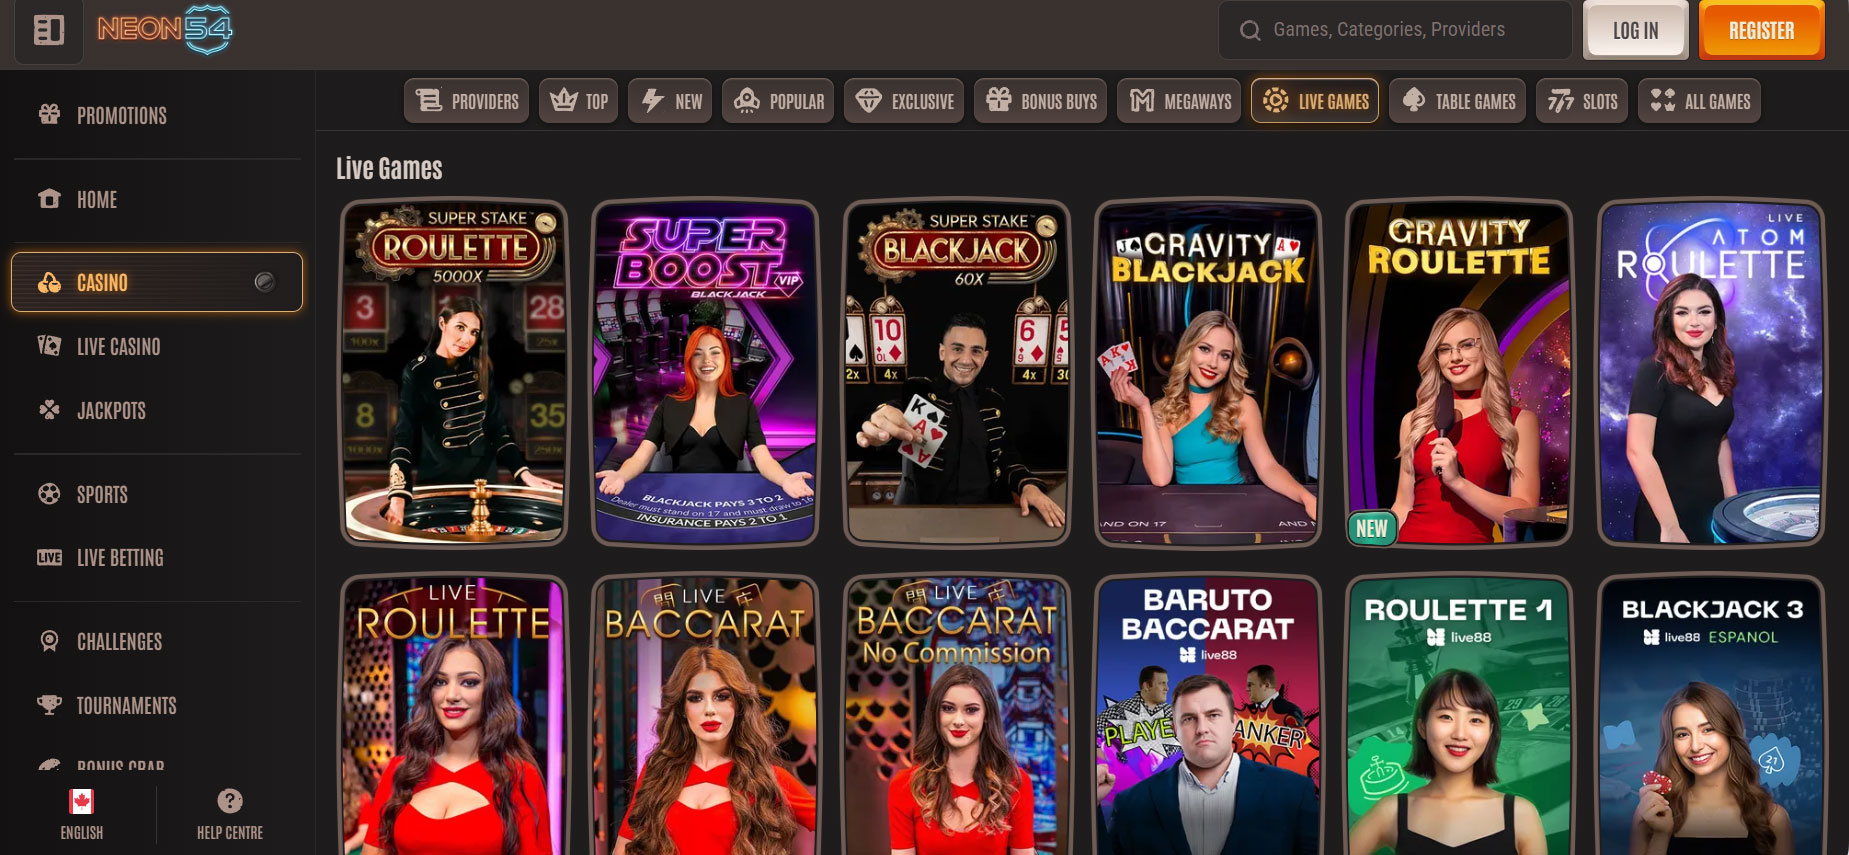Toggle the circle switch on the Casino item
Screen dimensions: 1849x855
coord(265,282)
